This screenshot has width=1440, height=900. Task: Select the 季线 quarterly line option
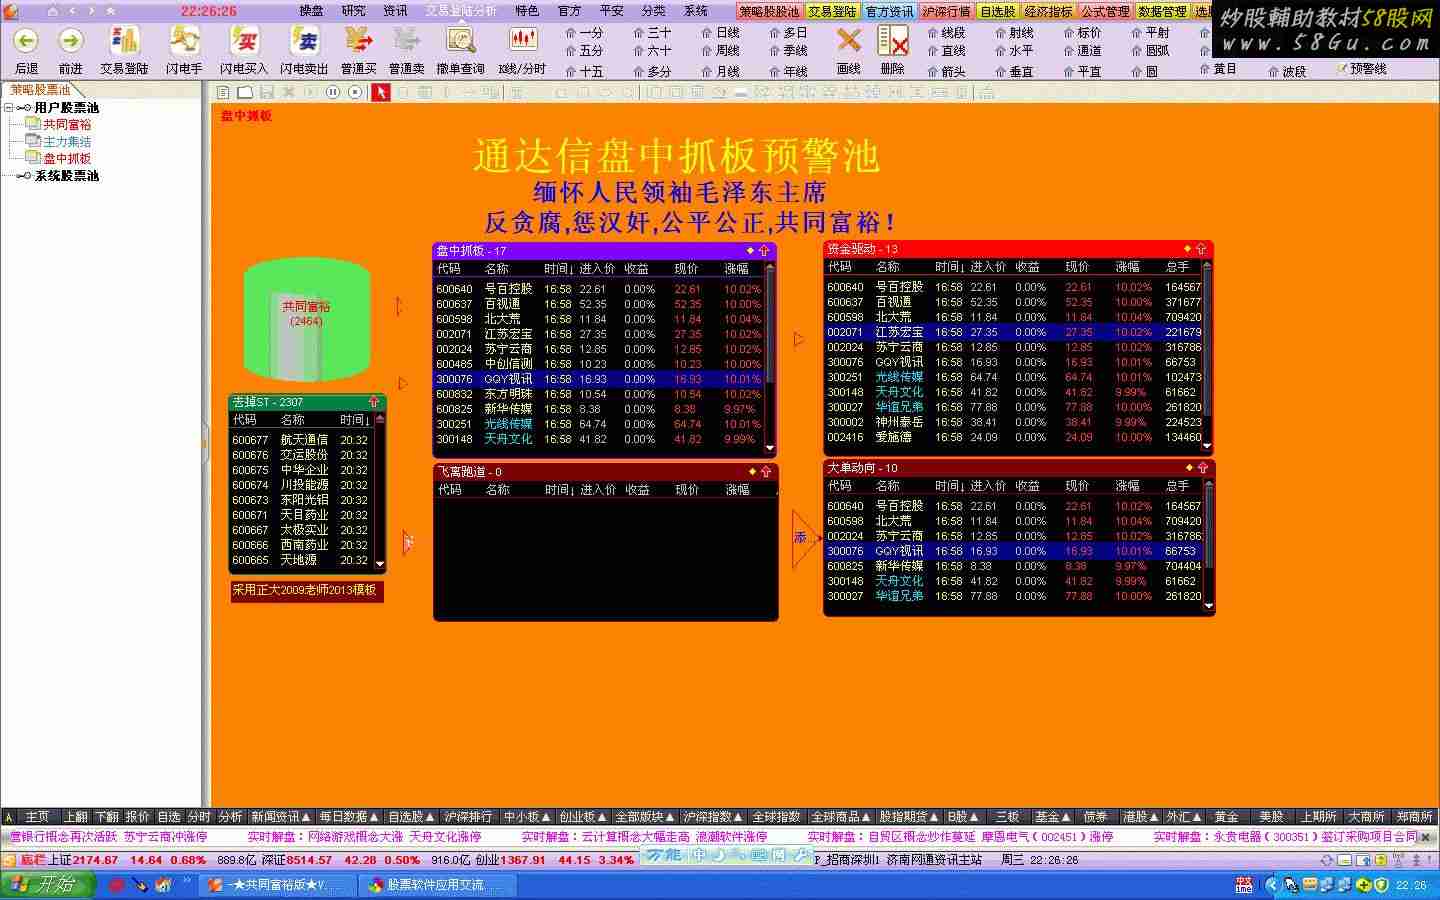tap(788, 51)
